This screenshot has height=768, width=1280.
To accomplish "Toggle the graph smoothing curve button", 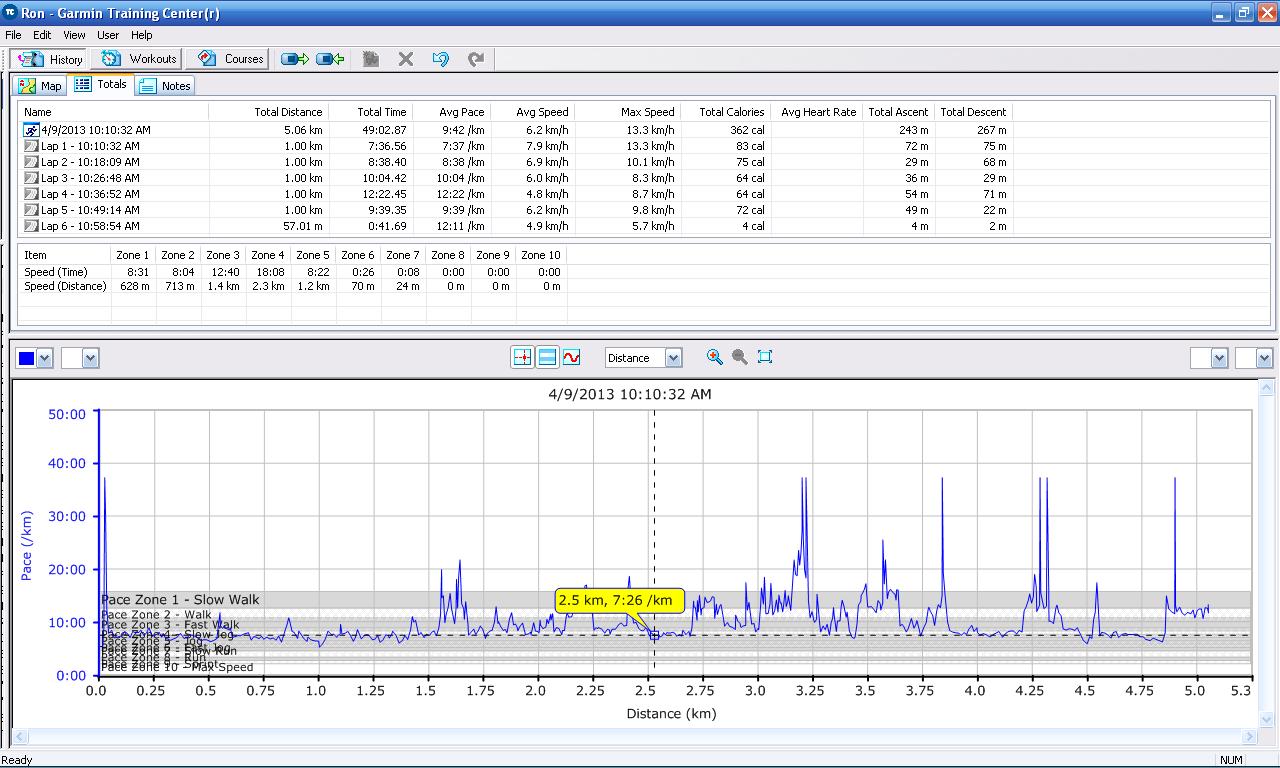I will coord(571,357).
